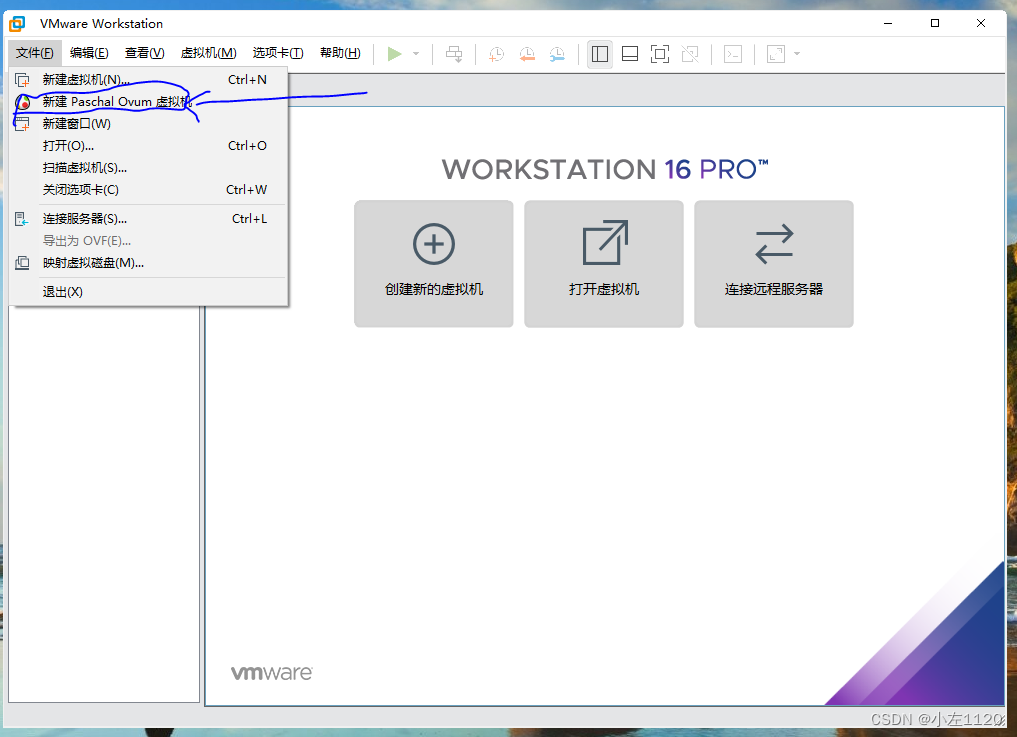The height and width of the screenshot is (737, 1017).
Task: Open the 虚拟机(M) menu
Action: click(x=208, y=53)
